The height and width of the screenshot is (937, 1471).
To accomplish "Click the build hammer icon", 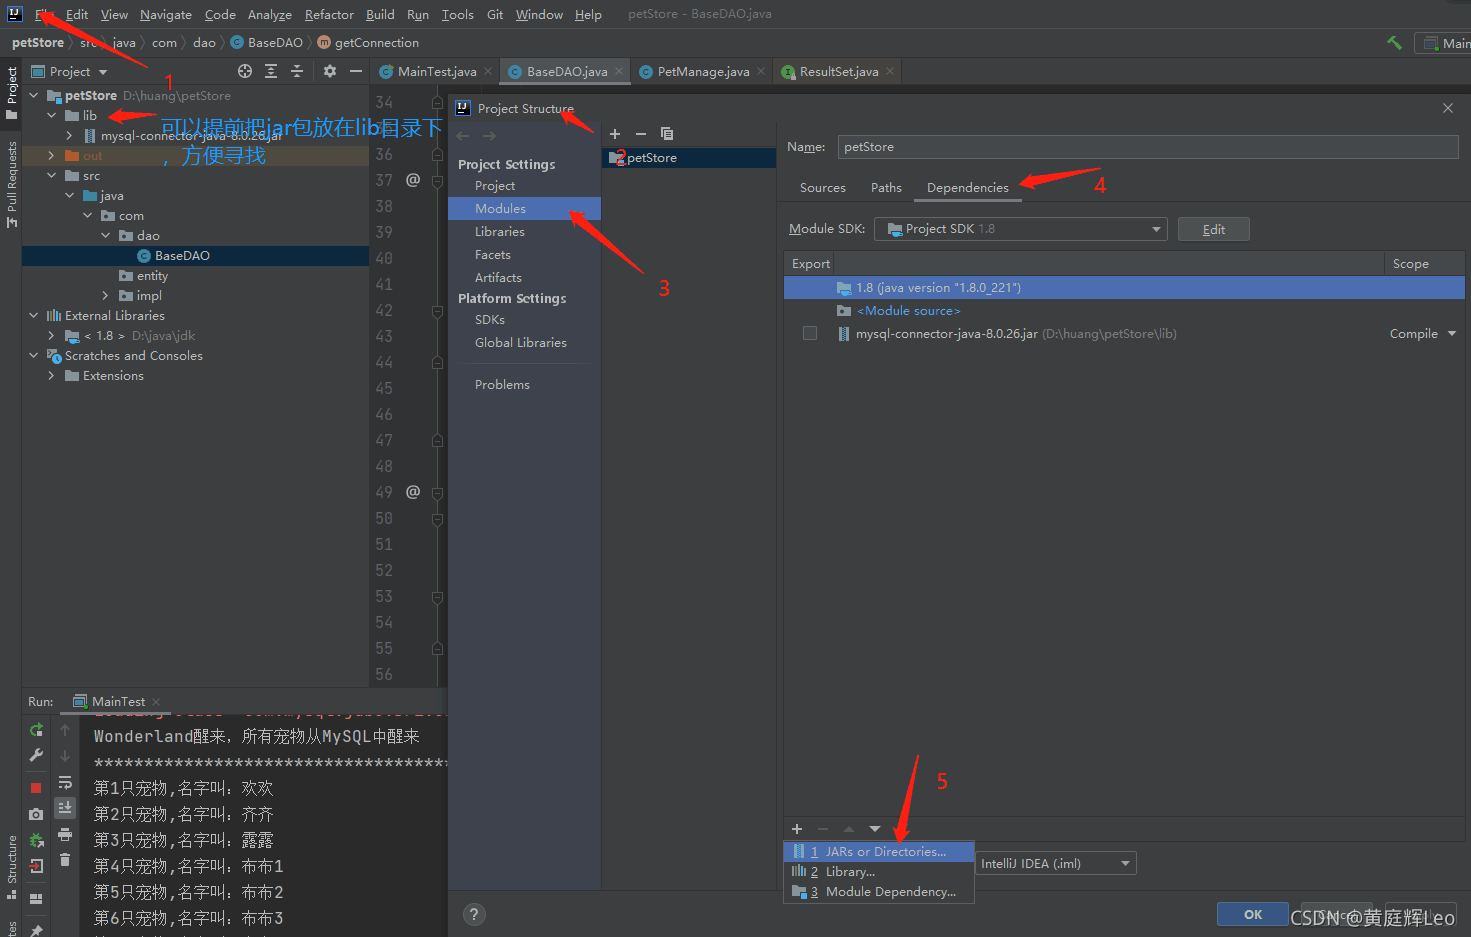I will pos(1394,43).
